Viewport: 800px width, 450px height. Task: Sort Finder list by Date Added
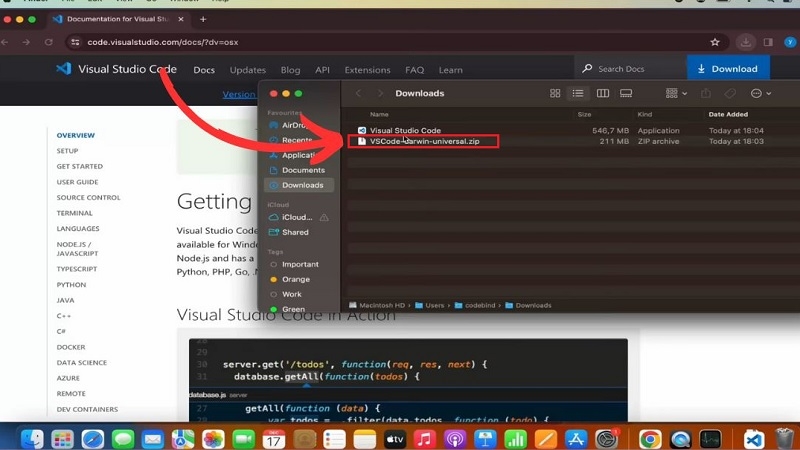728,114
